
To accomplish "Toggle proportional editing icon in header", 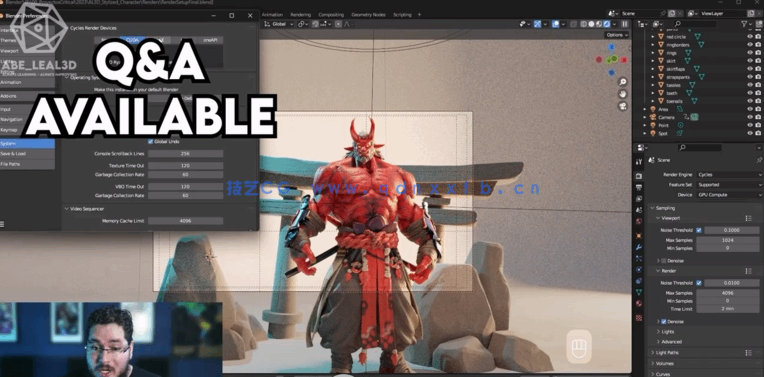I will 338,24.
